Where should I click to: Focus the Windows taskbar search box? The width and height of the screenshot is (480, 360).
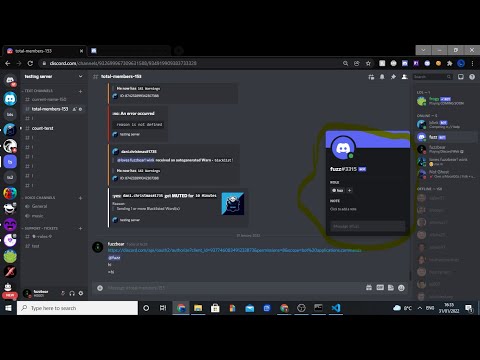[x=77, y=308]
